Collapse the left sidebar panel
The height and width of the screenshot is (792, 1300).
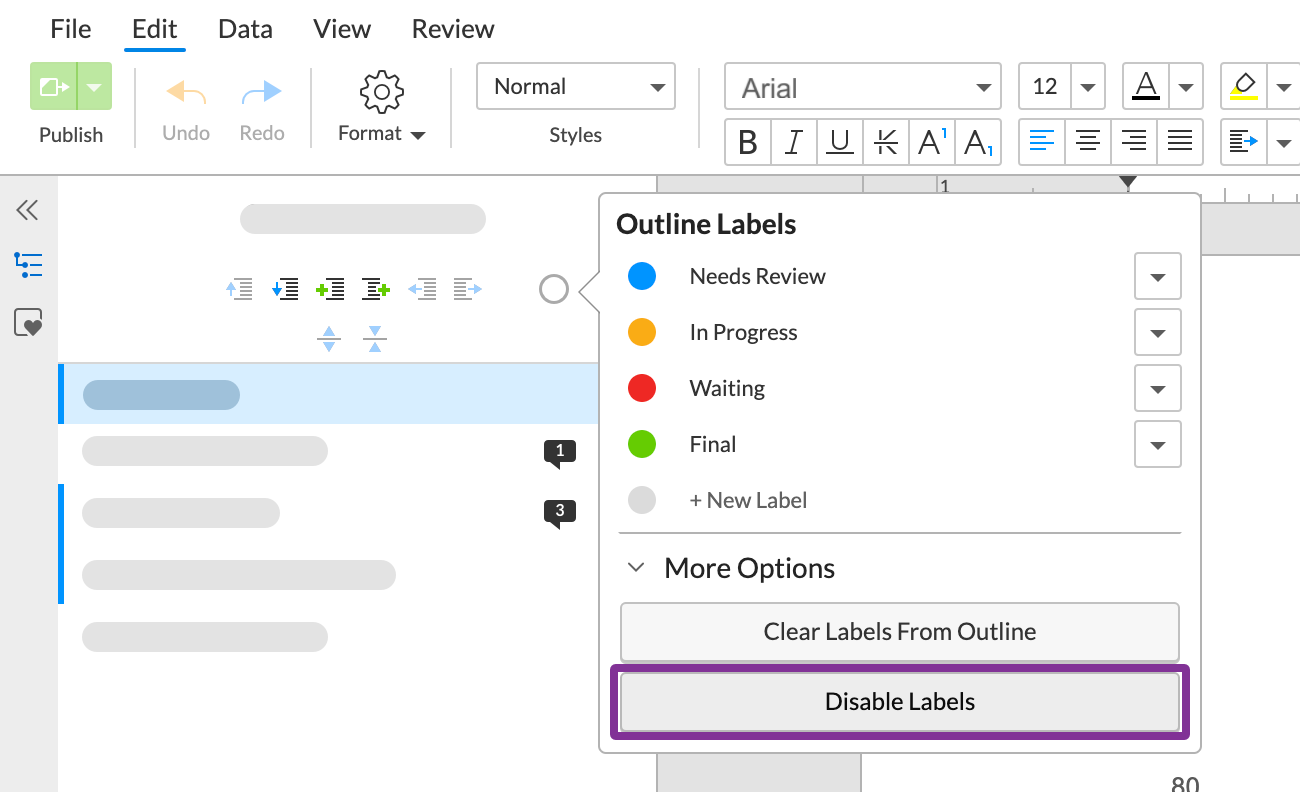pos(27,210)
